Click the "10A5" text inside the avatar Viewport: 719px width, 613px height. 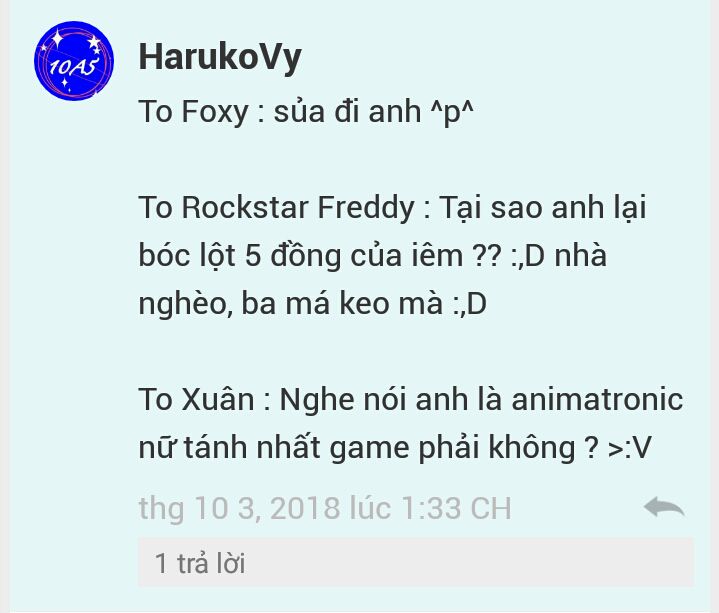73,66
